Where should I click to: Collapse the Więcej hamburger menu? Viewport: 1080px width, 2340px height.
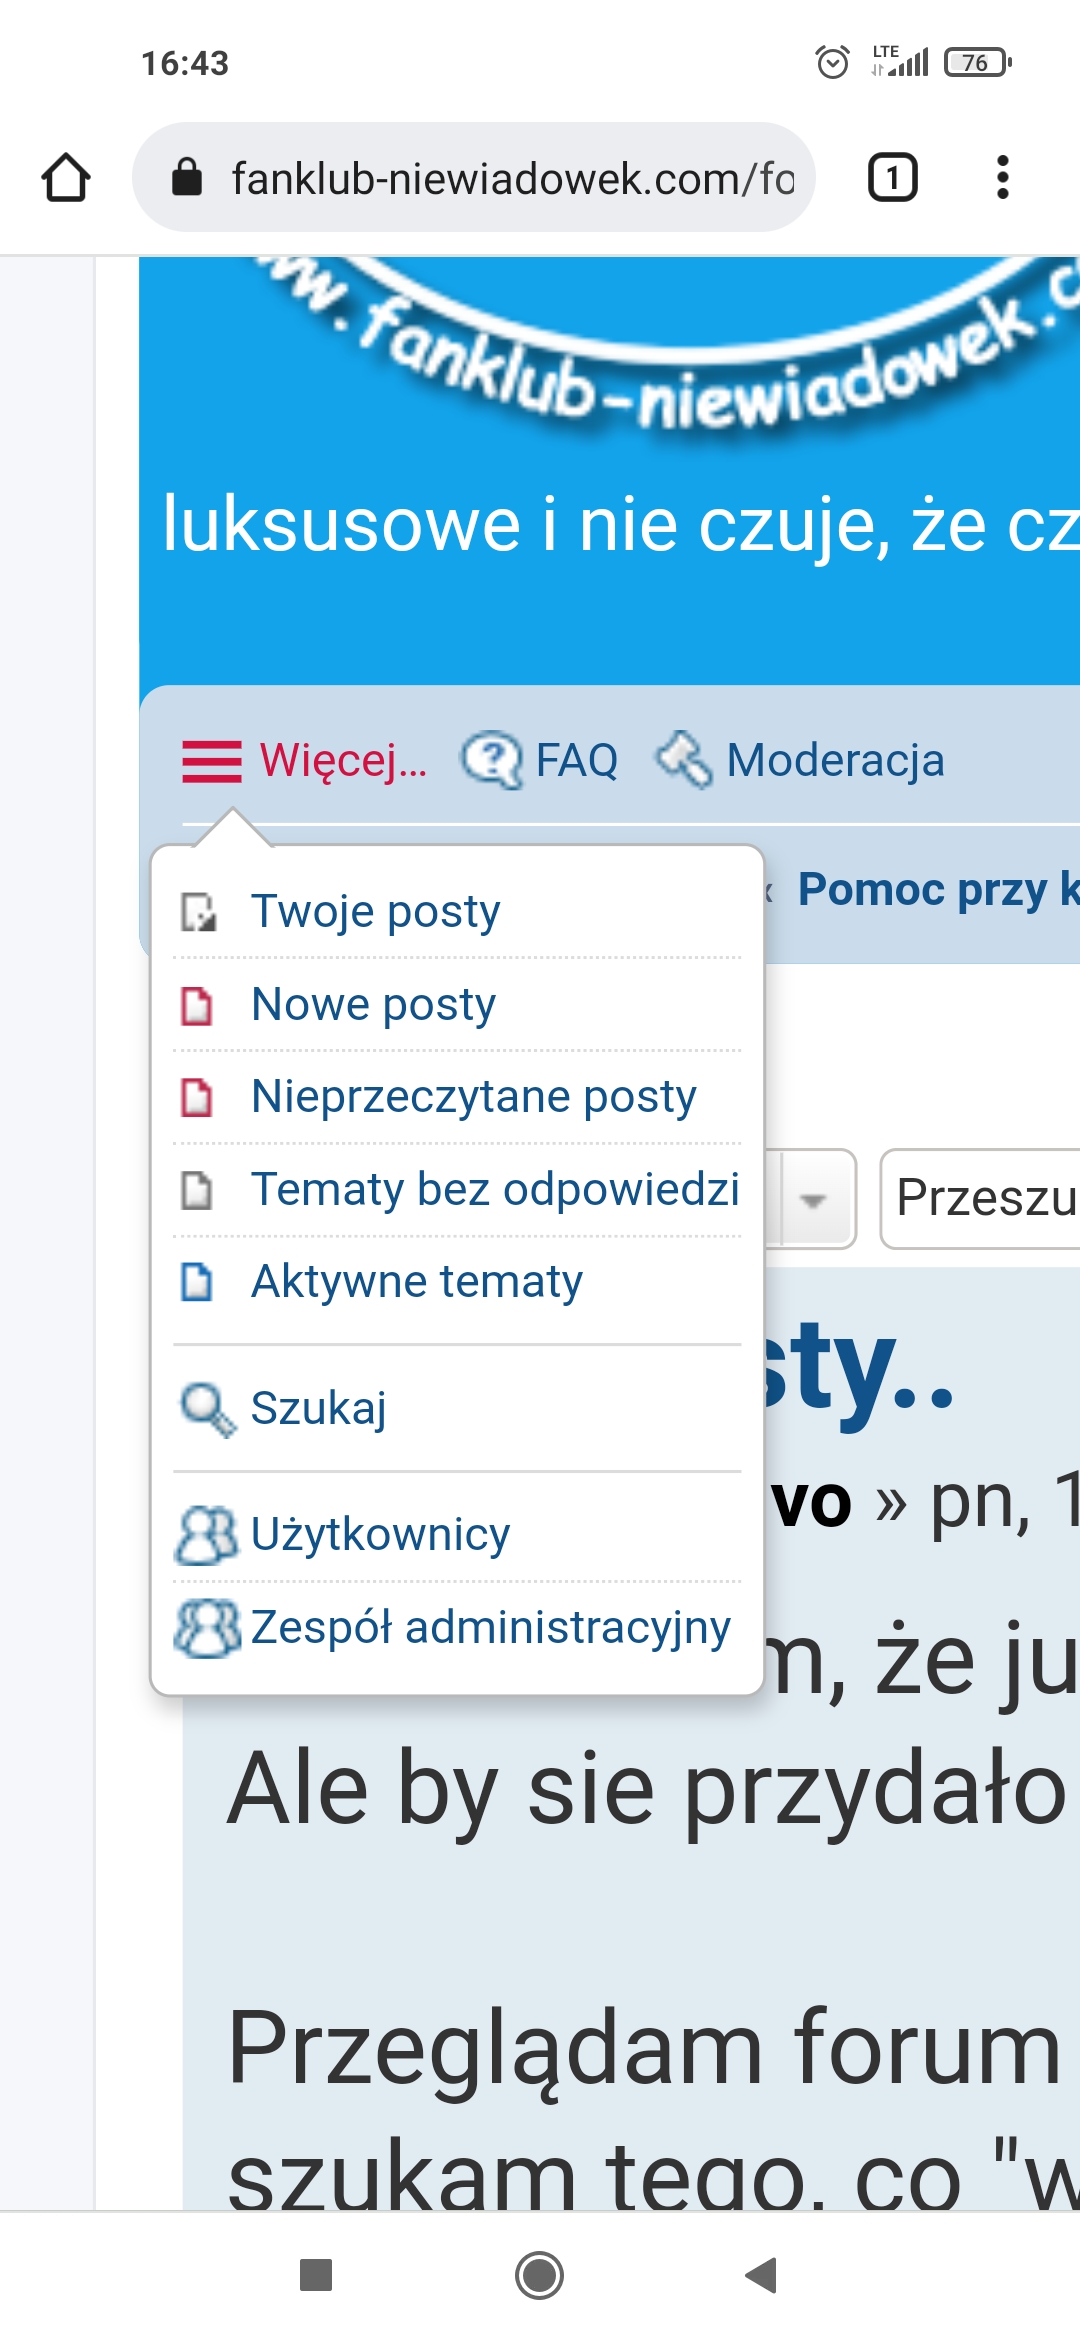click(212, 761)
